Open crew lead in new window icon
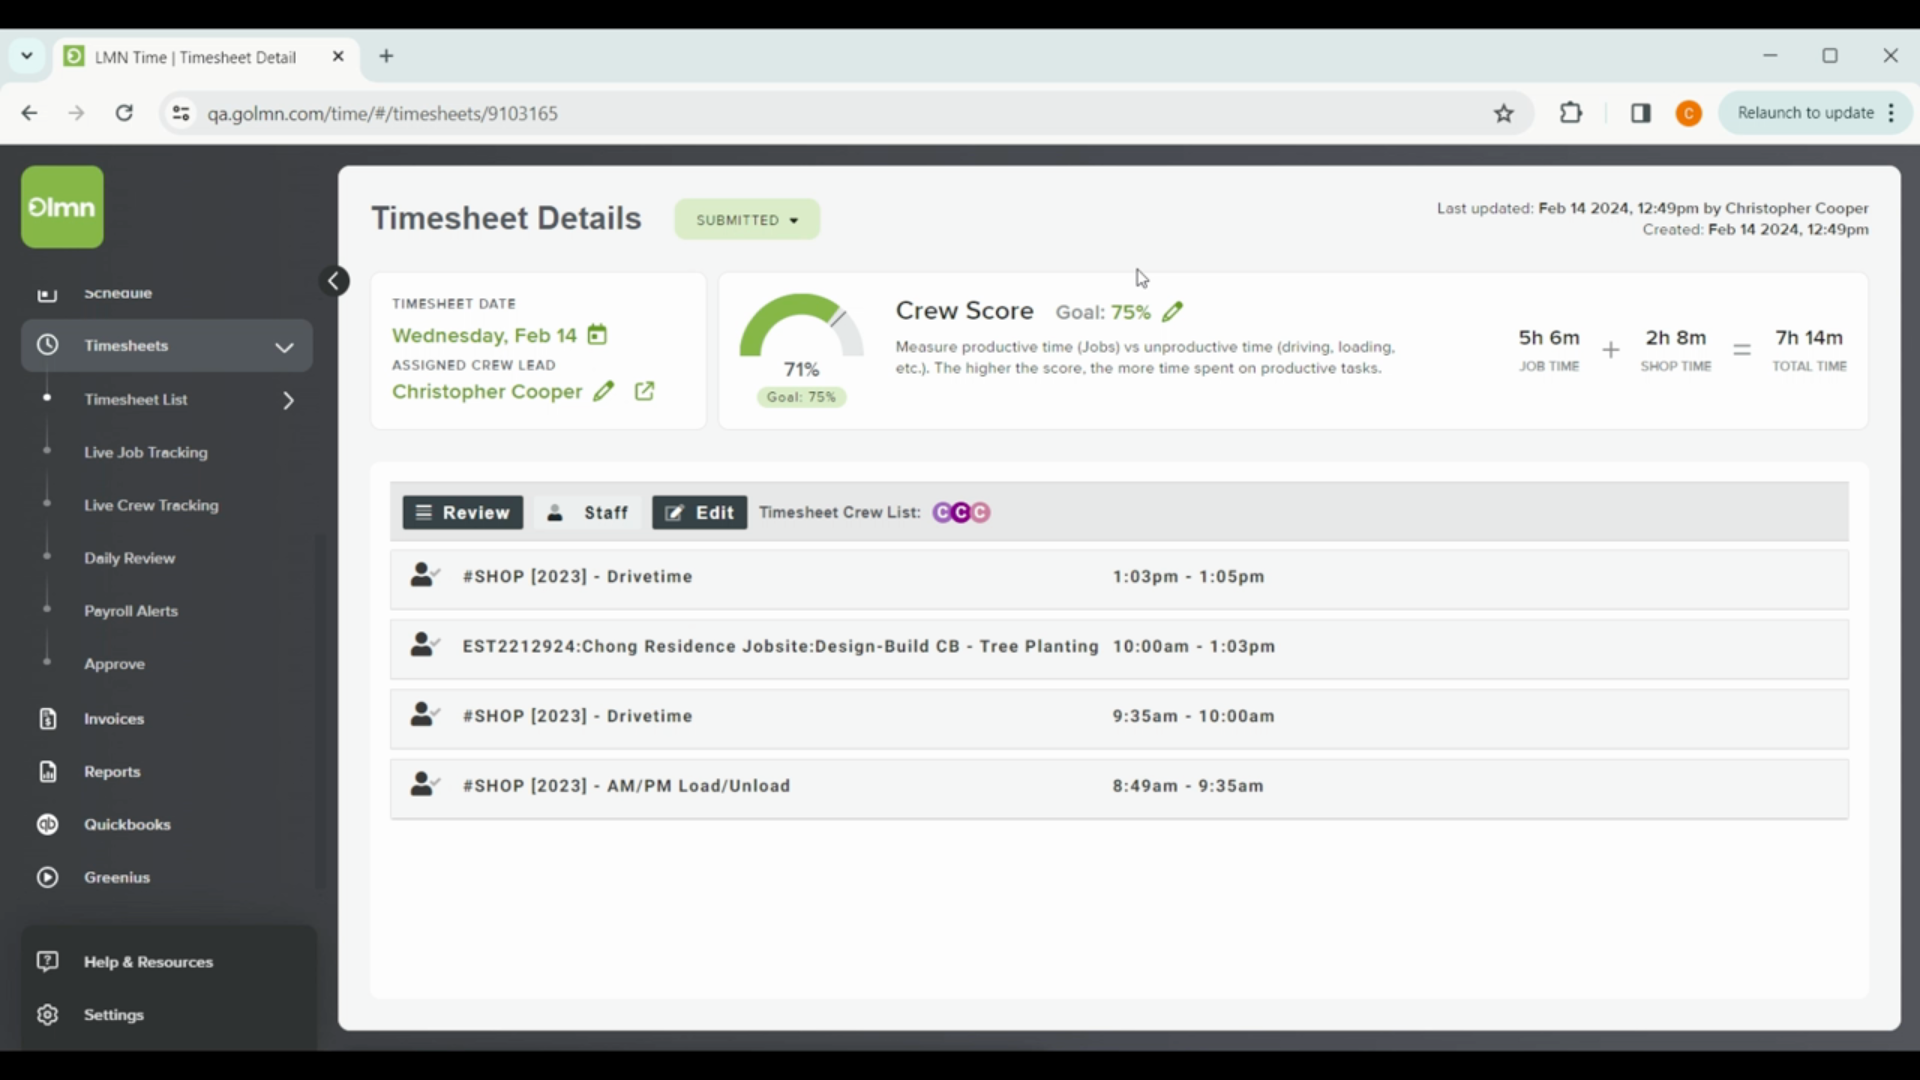This screenshot has width=1920, height=1080. pos(645,391)
